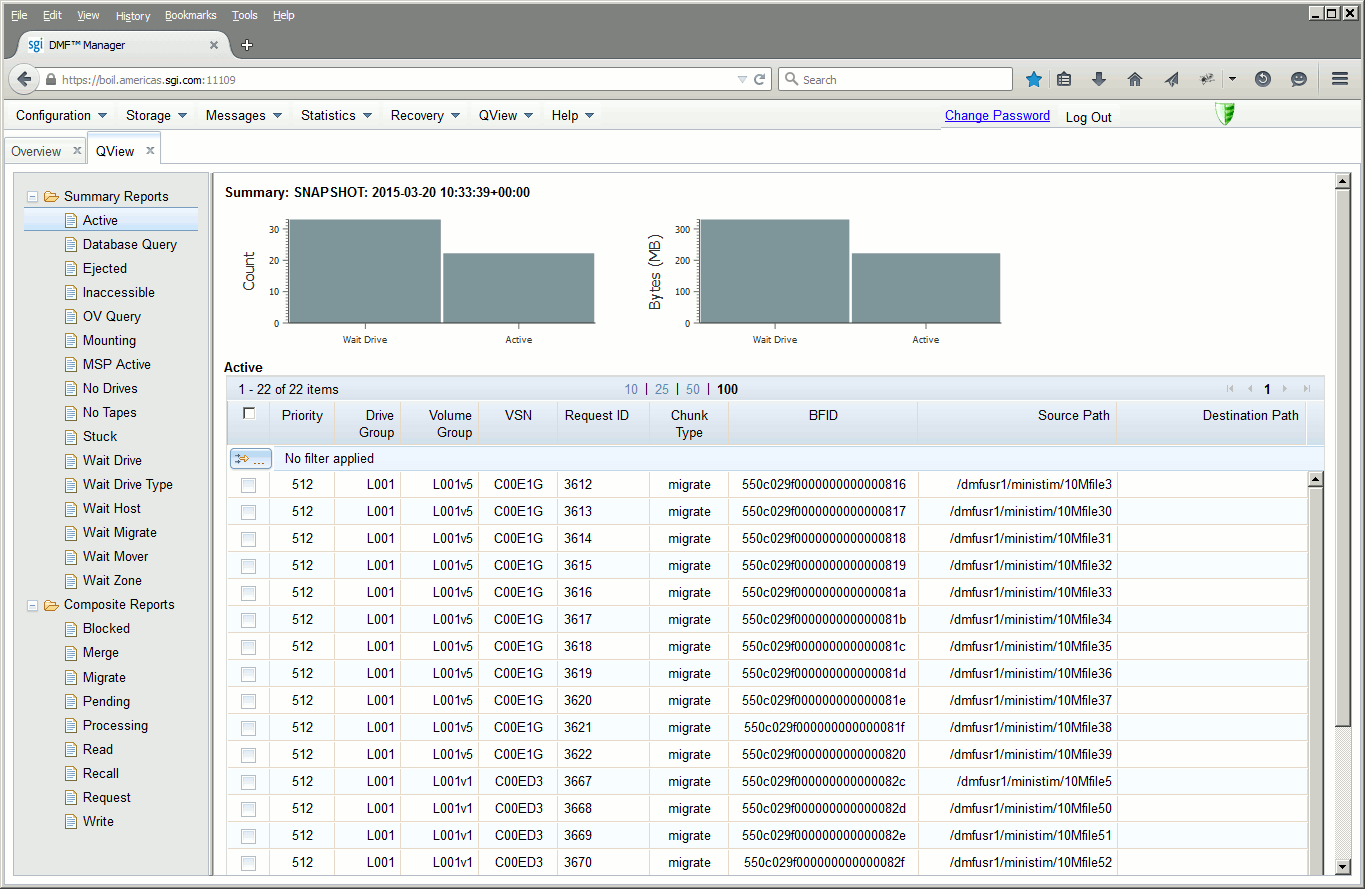Open the Wait Drive summary report
1365x889 pixels.
(x=112, y=460)
